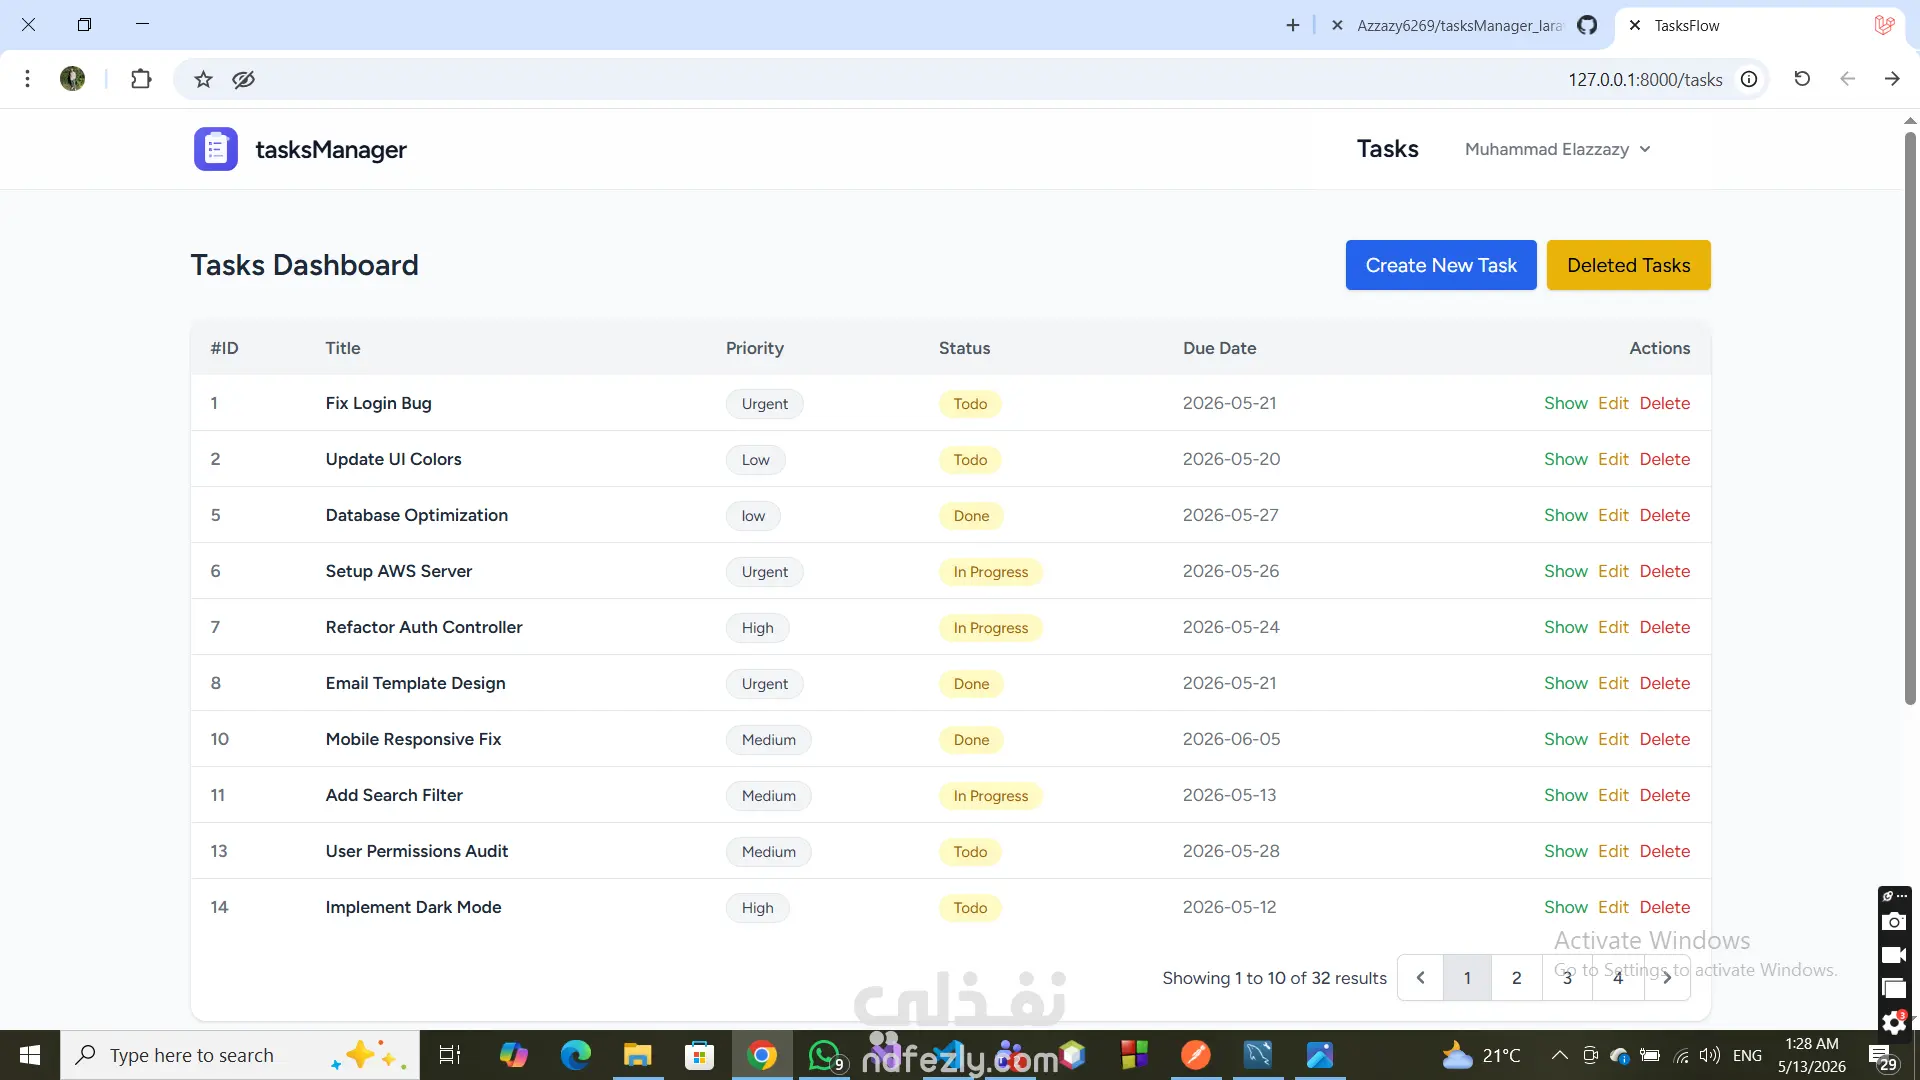
Task: Click the Update UI Colors title
Action: pyautogui.click(x=393, y=459)
